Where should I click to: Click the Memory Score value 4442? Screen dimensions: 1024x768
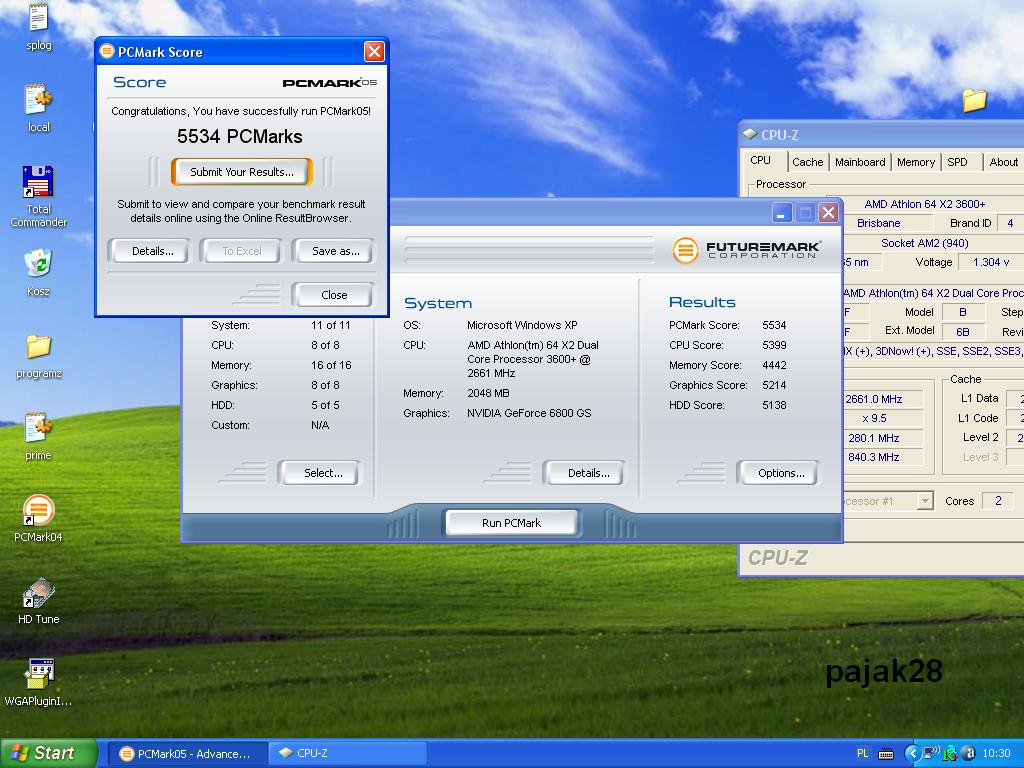[x=774, y=365]
